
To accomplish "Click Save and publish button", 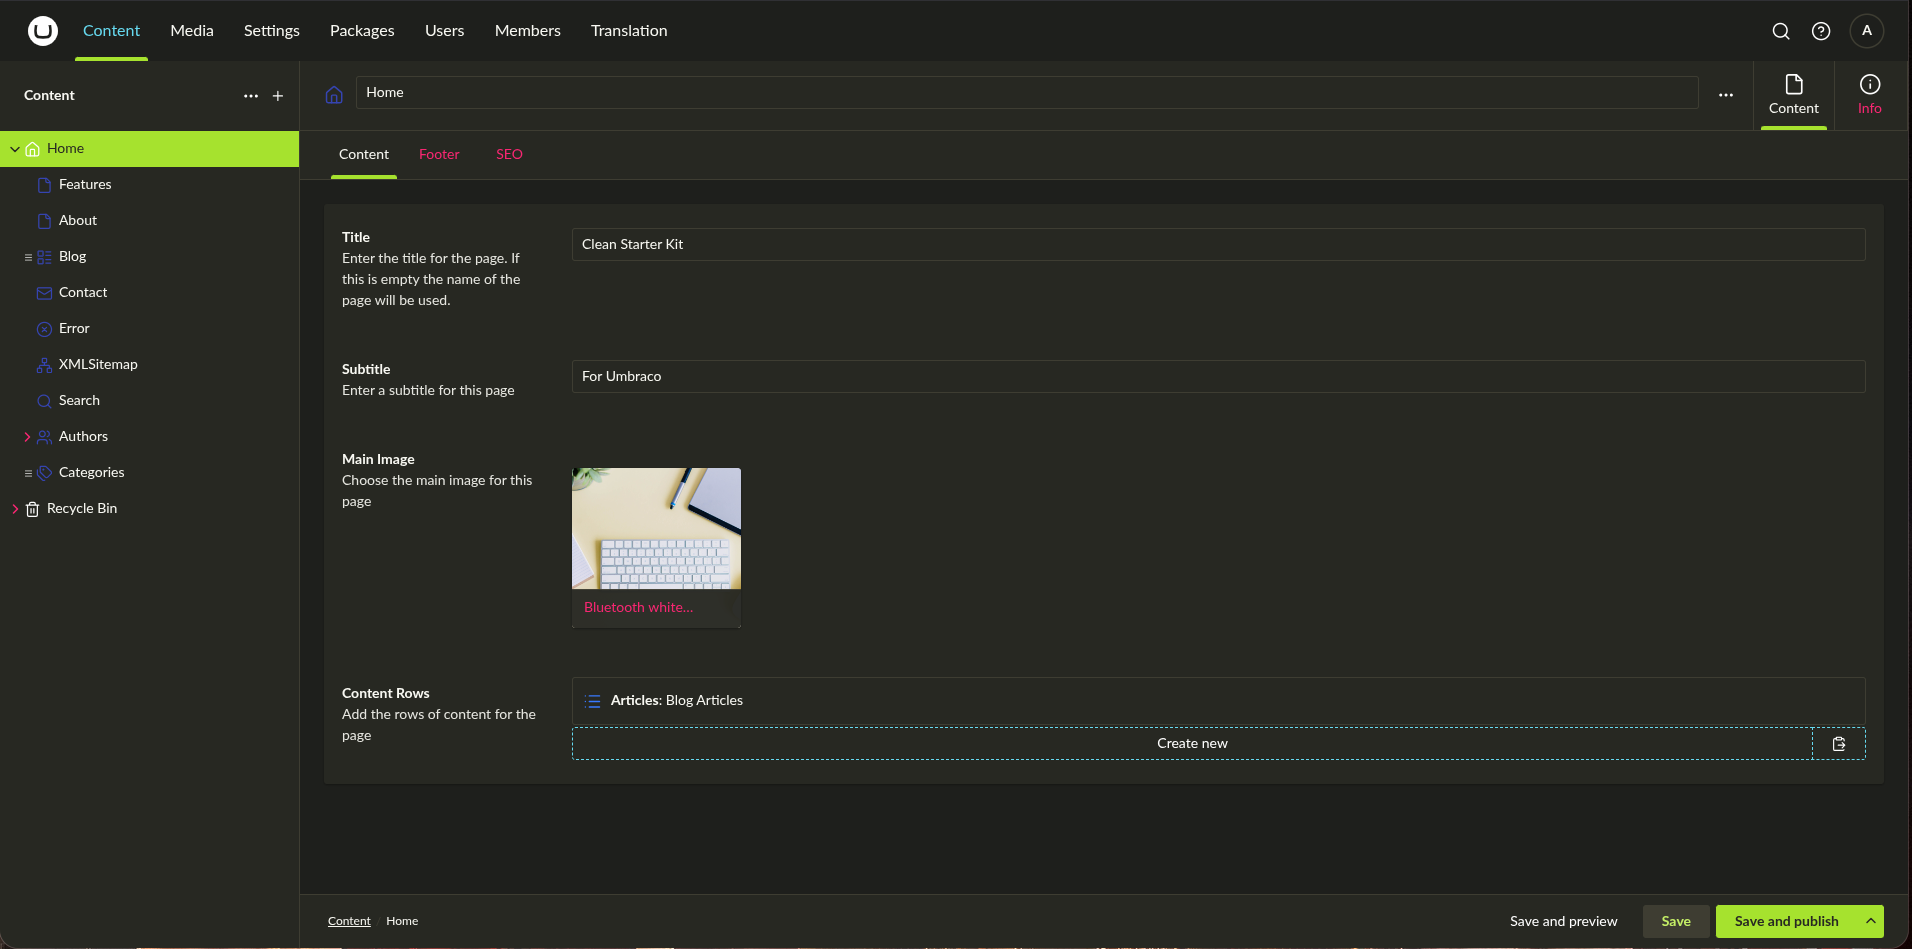I will pyautogui.click(x=1786, y=921).
